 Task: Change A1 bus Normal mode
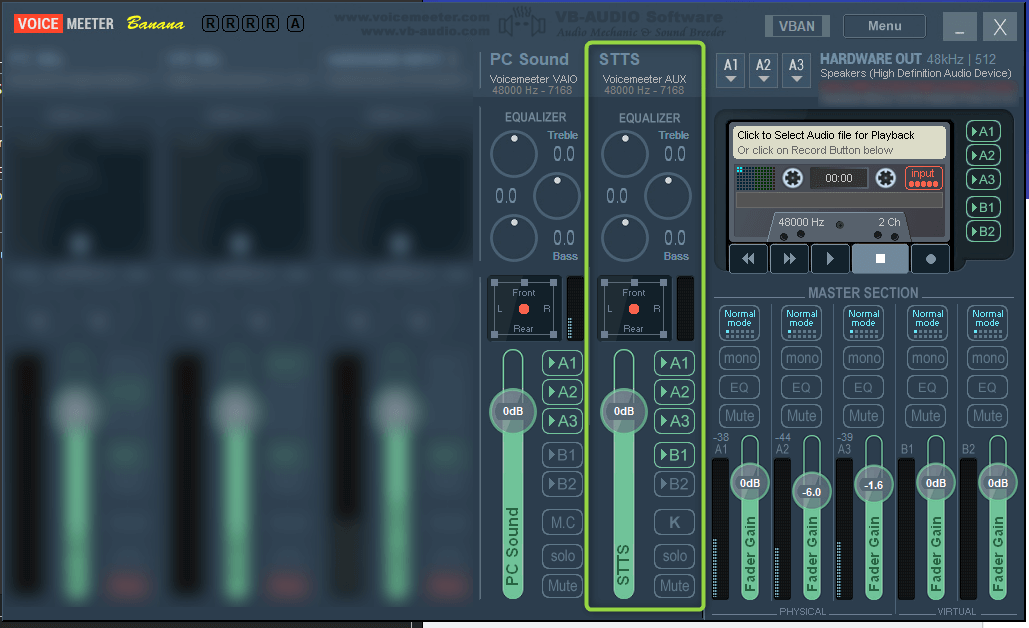(740, 322)
